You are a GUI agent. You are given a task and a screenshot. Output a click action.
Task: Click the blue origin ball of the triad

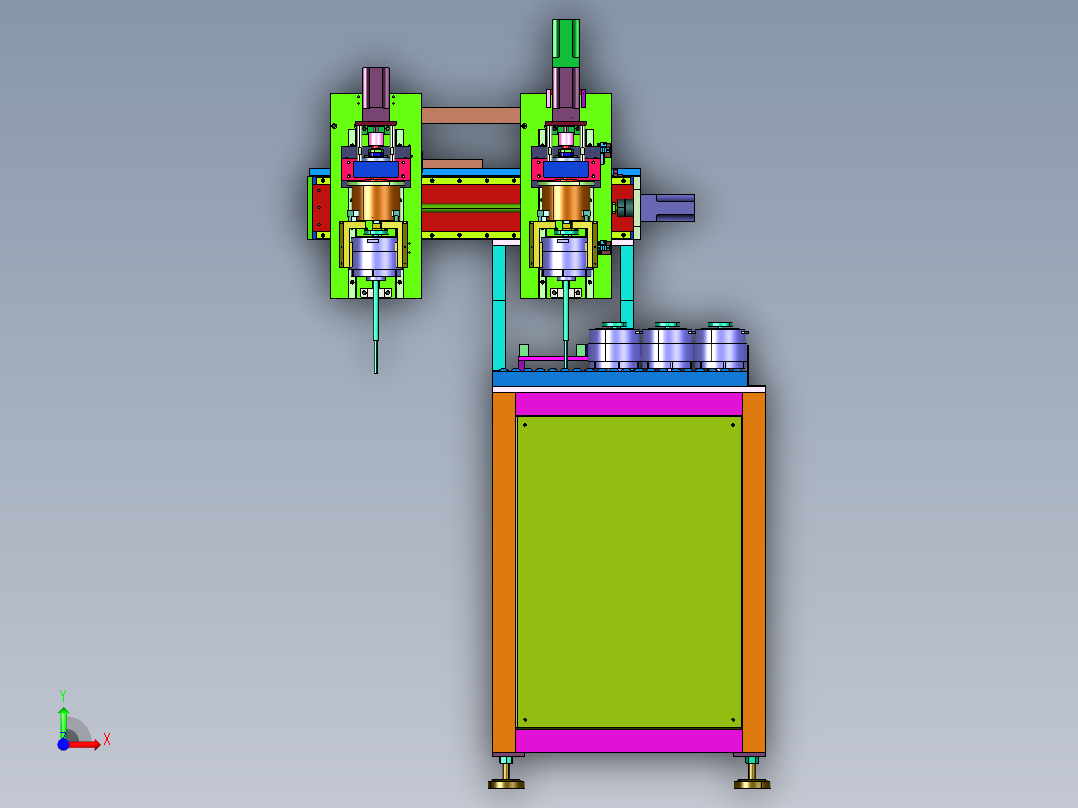pyautogui.click(x=63, y=744)
